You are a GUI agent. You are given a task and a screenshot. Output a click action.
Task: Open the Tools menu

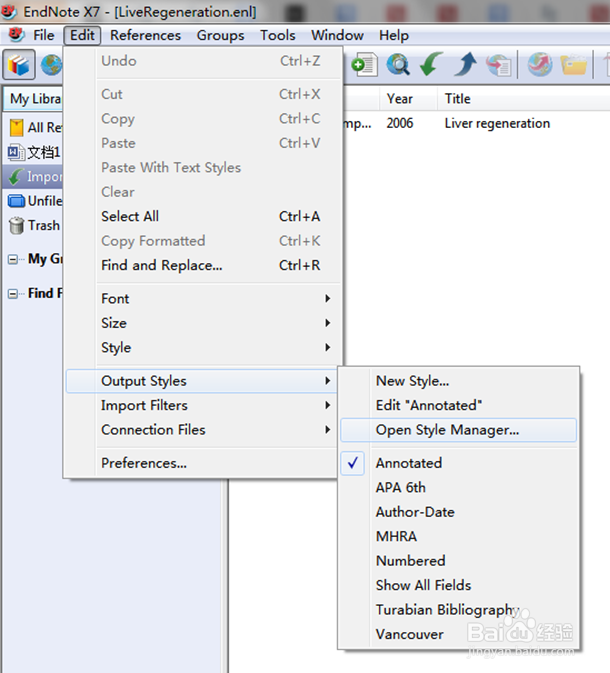278,35
